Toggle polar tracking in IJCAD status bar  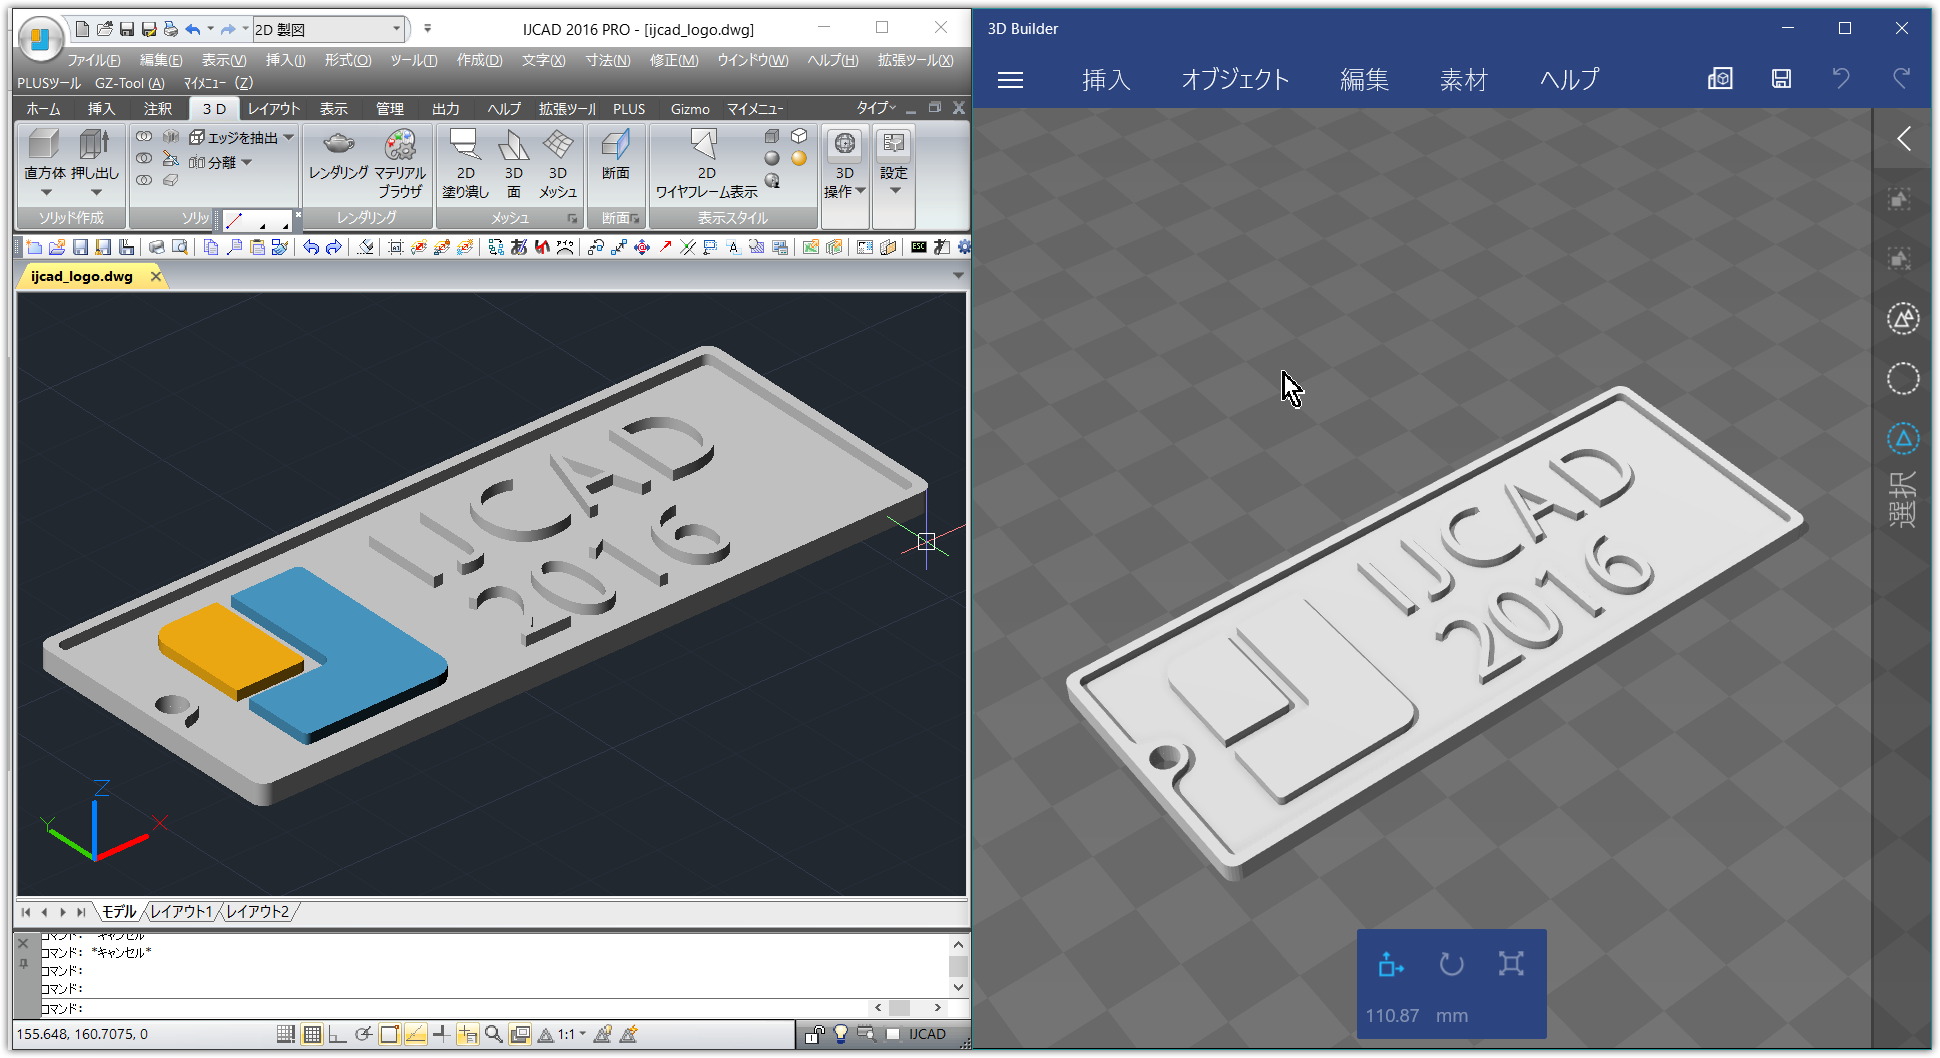coord(364,1035)
